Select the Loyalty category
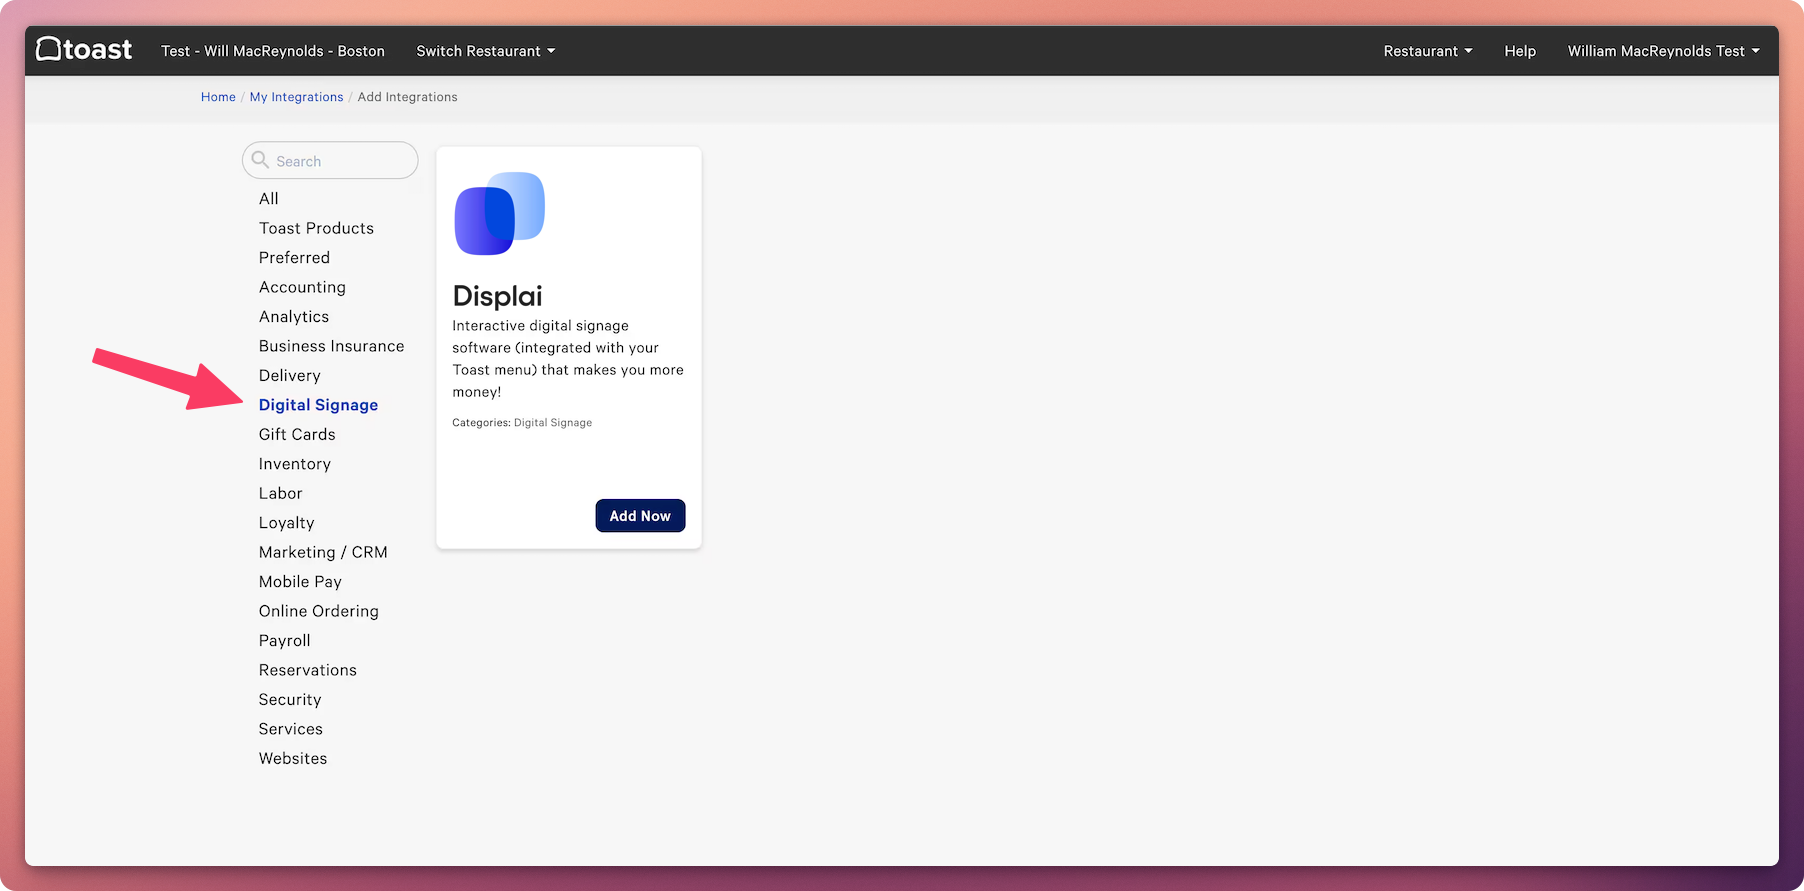1804x891 pixels. click(x=286, y=523)
